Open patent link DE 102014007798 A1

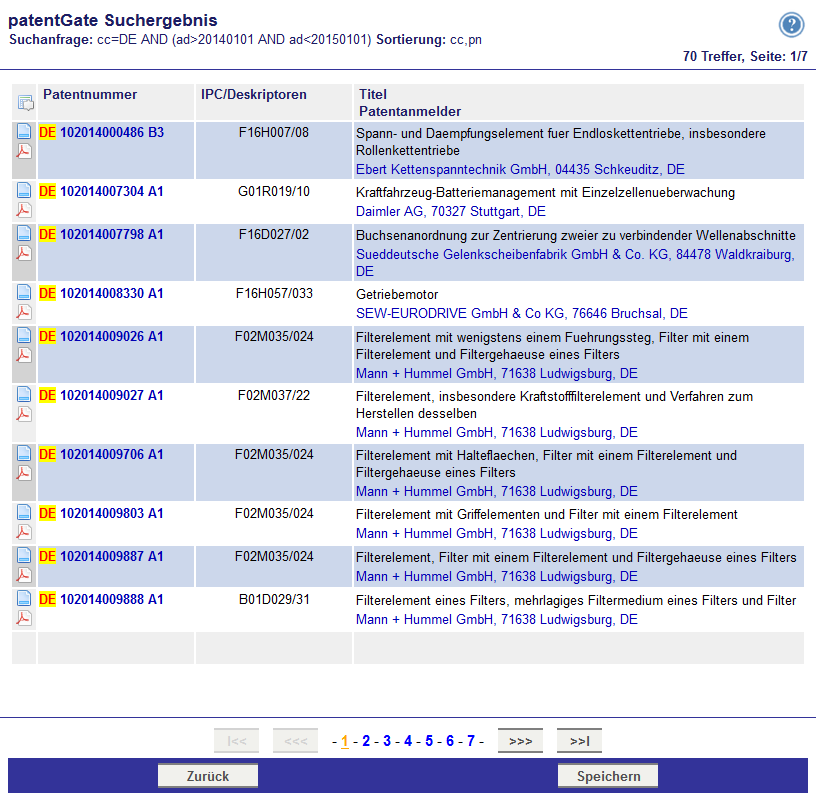click(x=101, y=235)
